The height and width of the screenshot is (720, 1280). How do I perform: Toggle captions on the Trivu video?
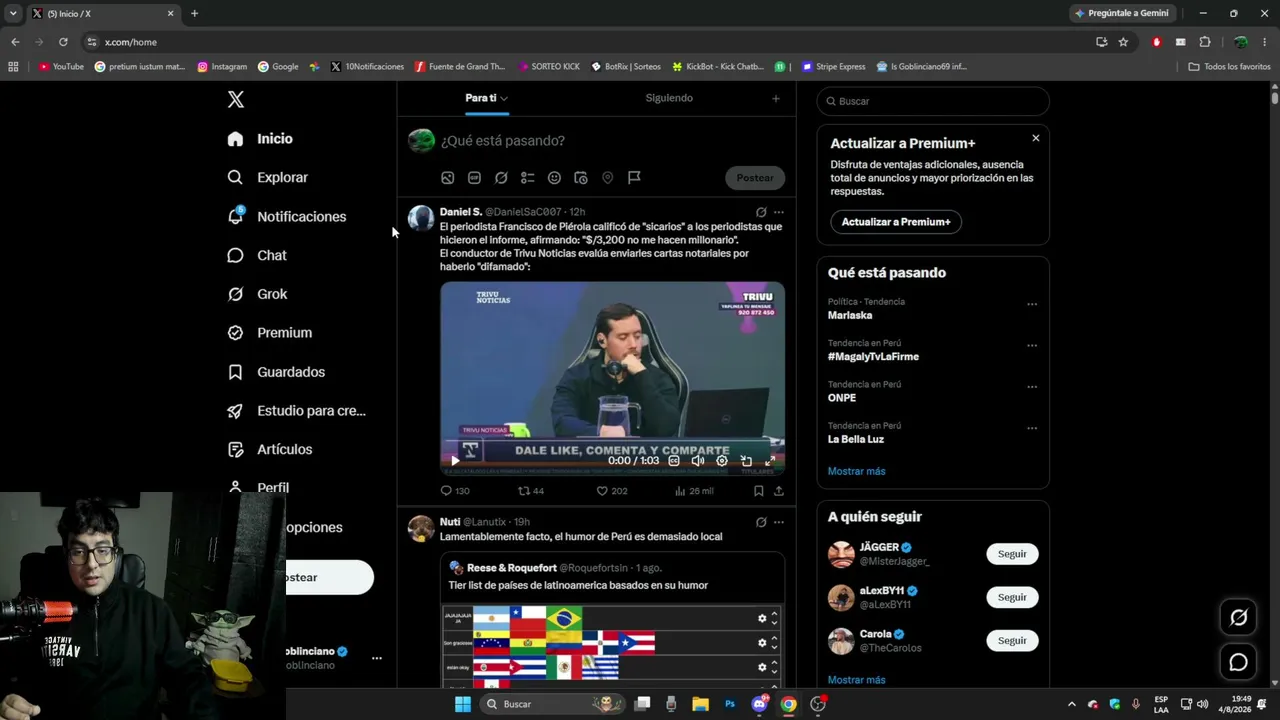click(674, 461)
